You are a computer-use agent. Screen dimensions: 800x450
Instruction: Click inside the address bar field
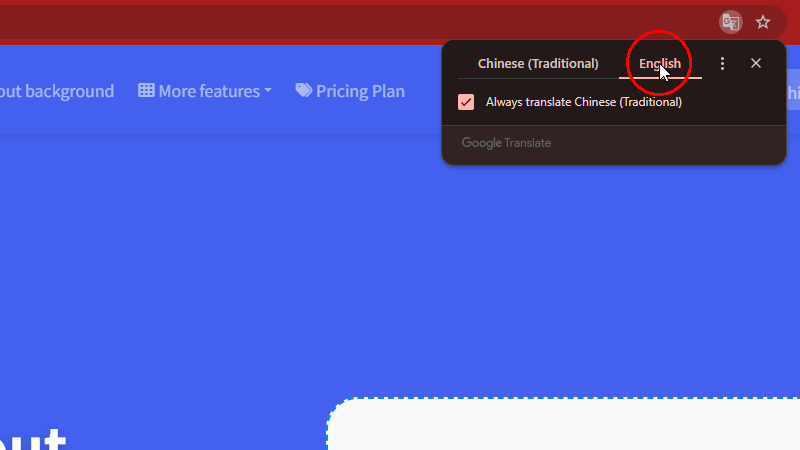(x=357, y=22)
